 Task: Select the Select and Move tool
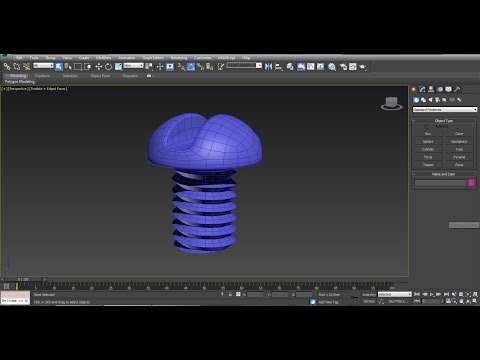point(99,67)
